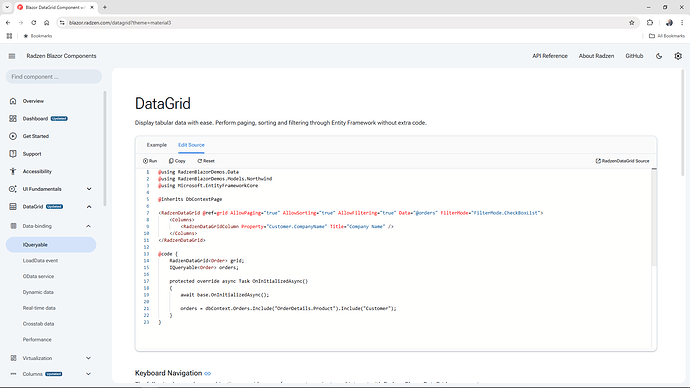Collapse the Data-binding submenu
Viewport: 690px width, 388px height.
(x=88, y=226)
